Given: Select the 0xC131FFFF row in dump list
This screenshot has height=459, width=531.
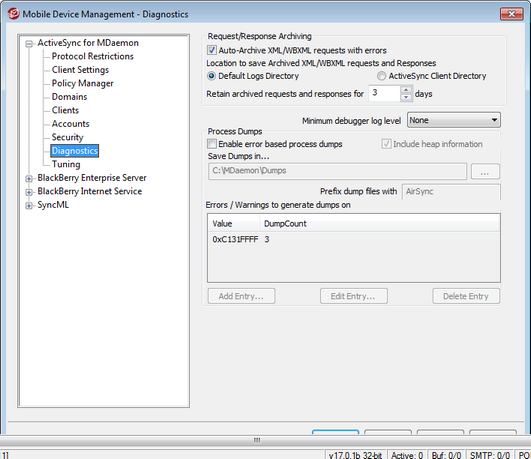Looking at the screenshot, I should coord(354,239).
